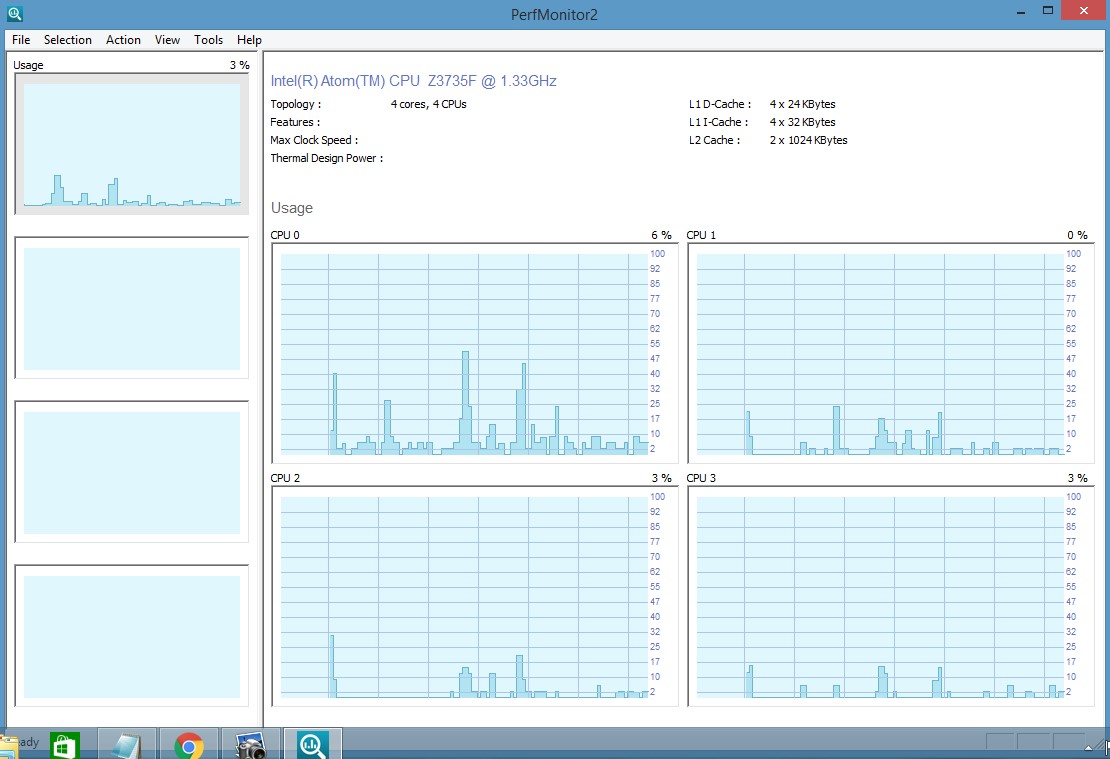Open the Help menu
The image size is (1110, 759).
249,40
